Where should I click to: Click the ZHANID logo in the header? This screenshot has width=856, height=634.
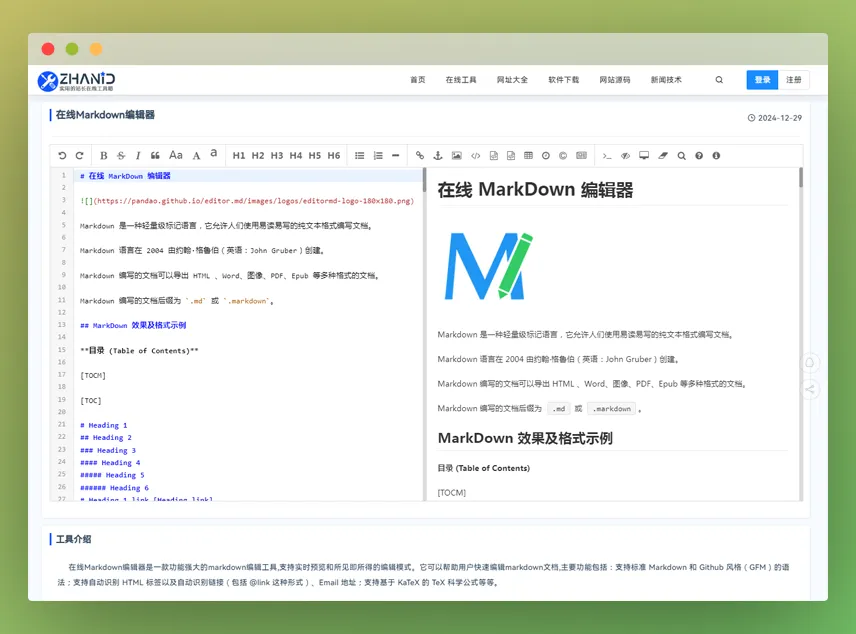80,79
